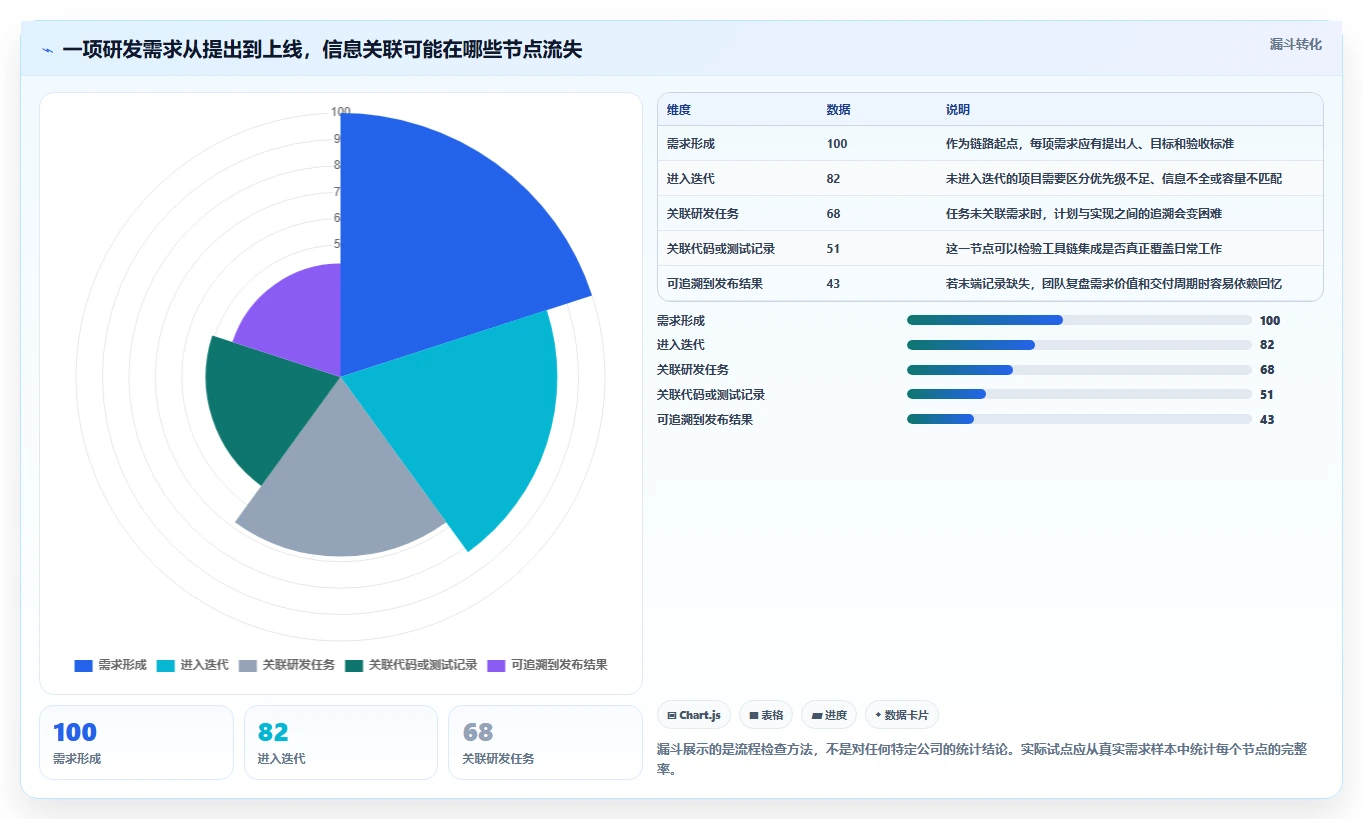Screen dimensions: 1363x819
Task: Click the 表格 tag chip
Action: (766, 715)
